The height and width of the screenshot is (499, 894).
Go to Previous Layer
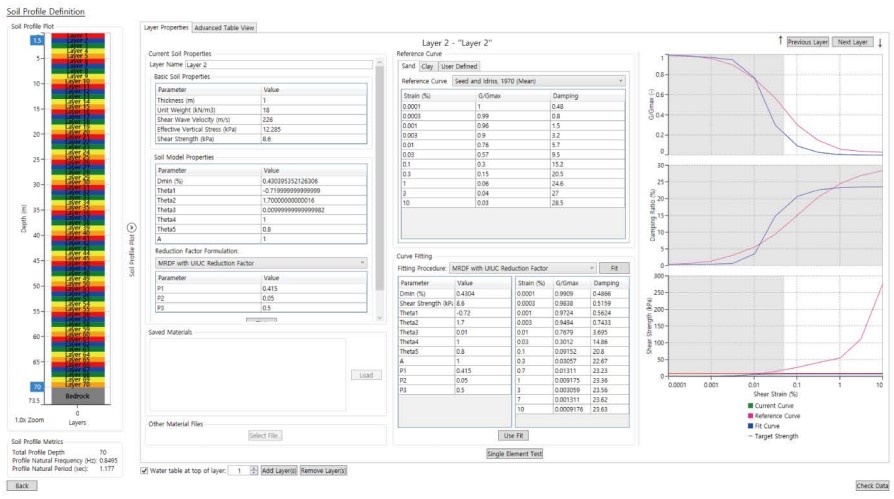click(x=807, y=42)
